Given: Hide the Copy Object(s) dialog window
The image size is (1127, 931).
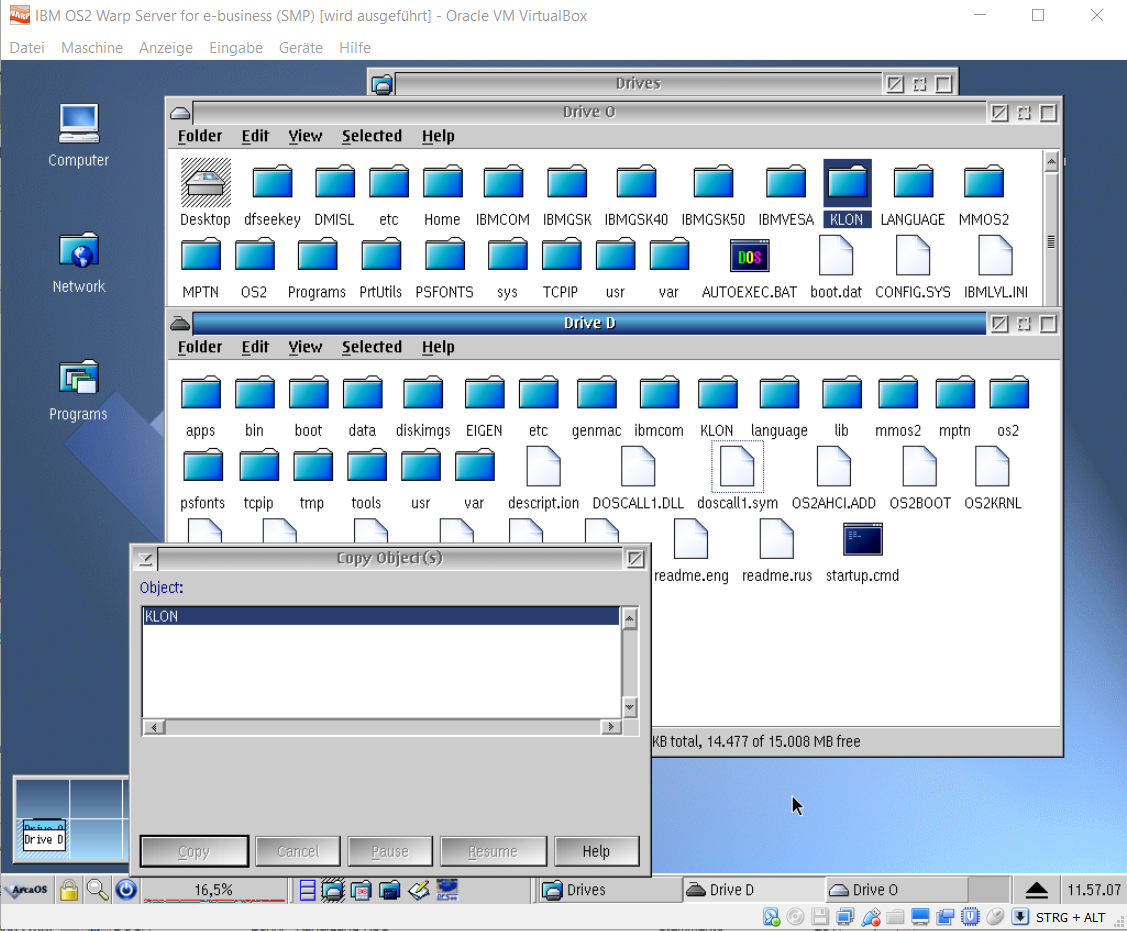Looking at the screenshot, I should tap(635, 559).
